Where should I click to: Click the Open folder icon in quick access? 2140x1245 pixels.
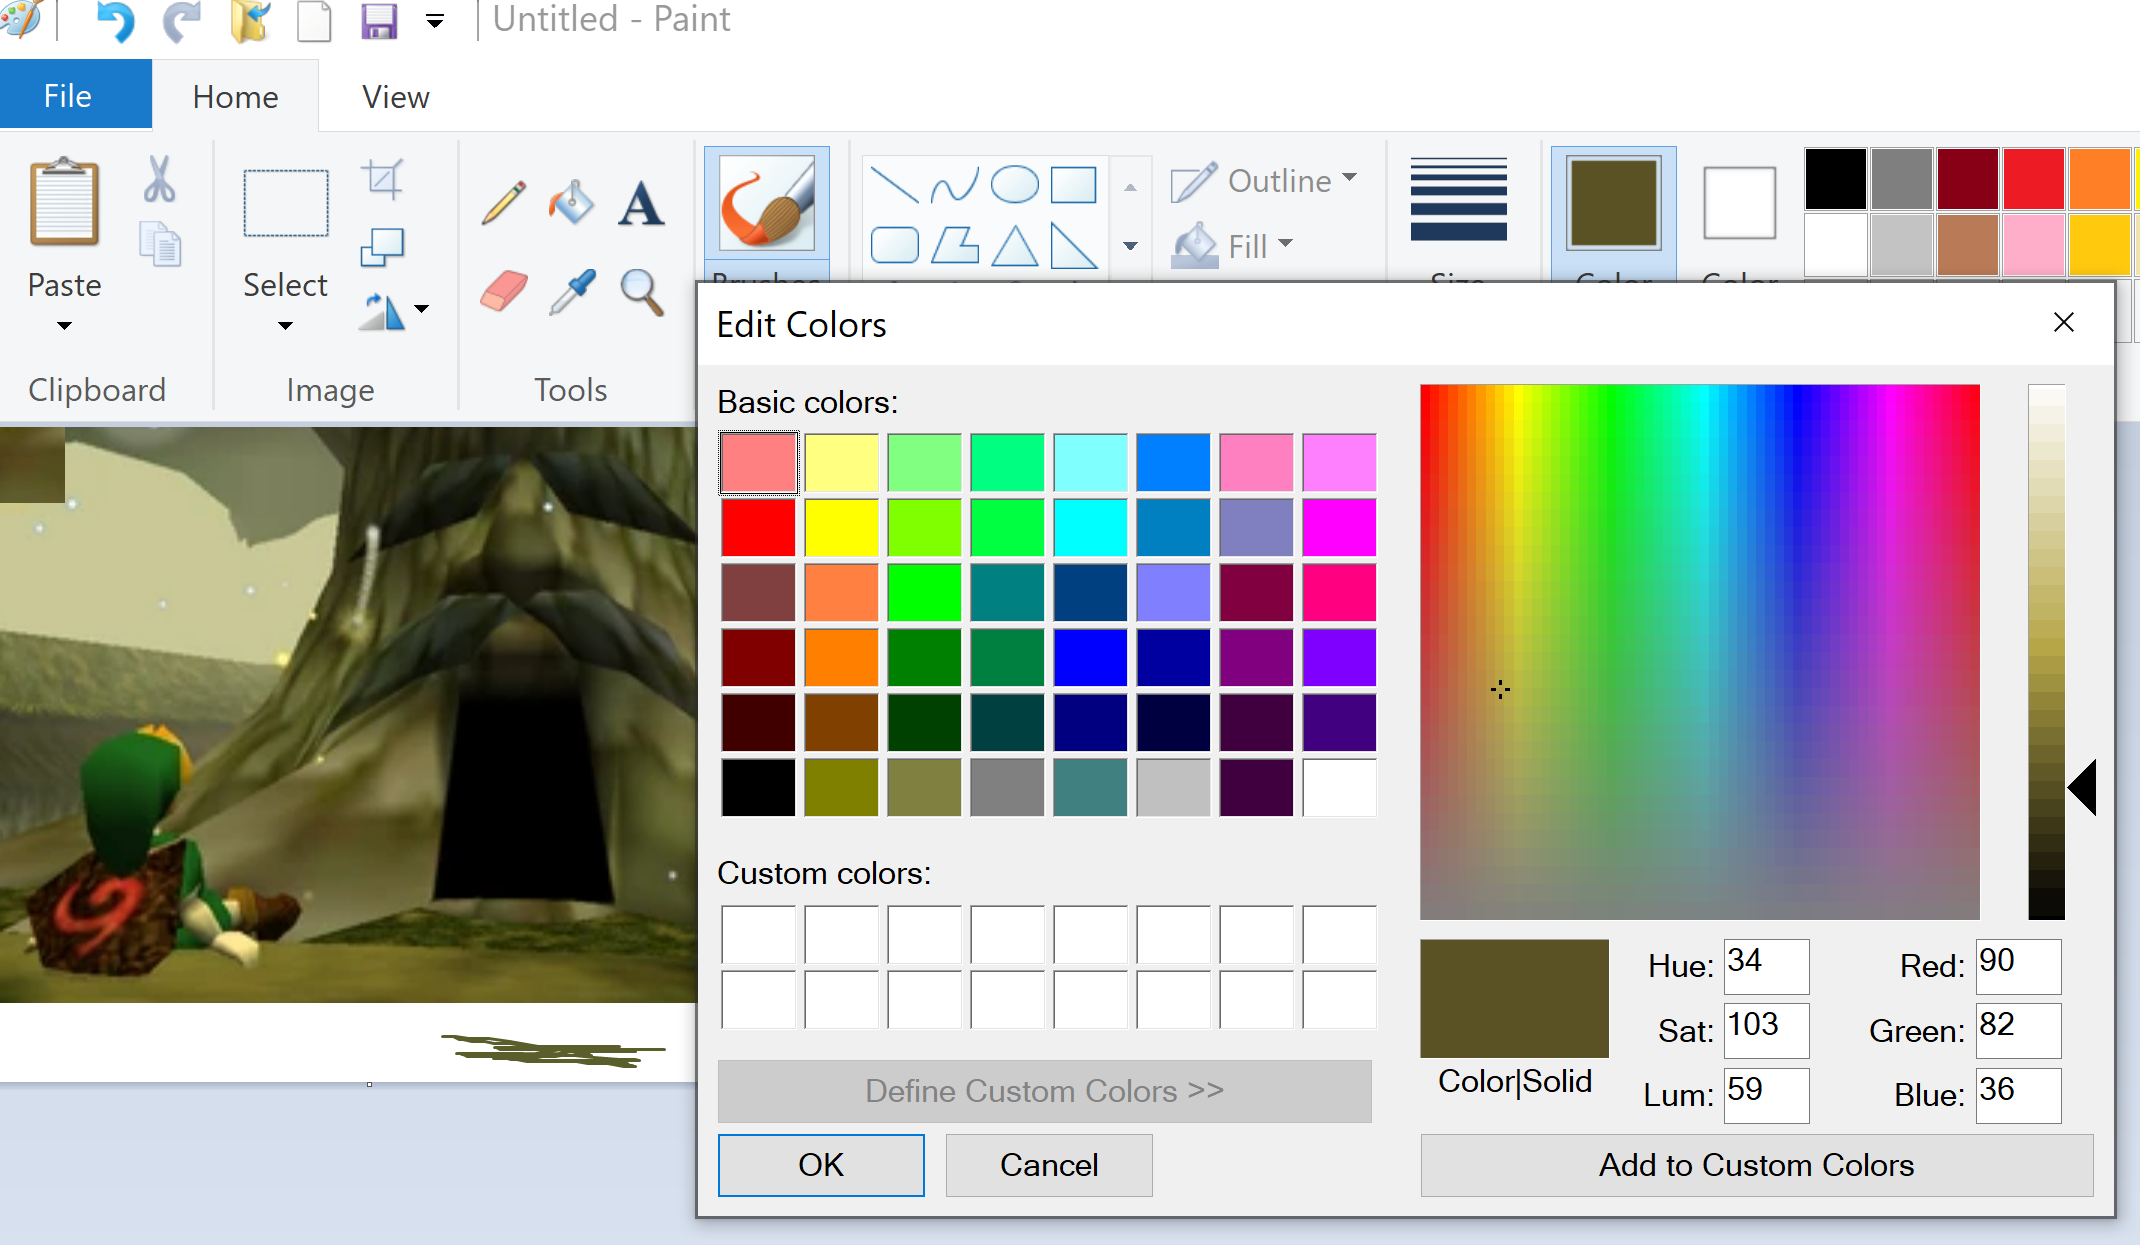tap(250, 21)
